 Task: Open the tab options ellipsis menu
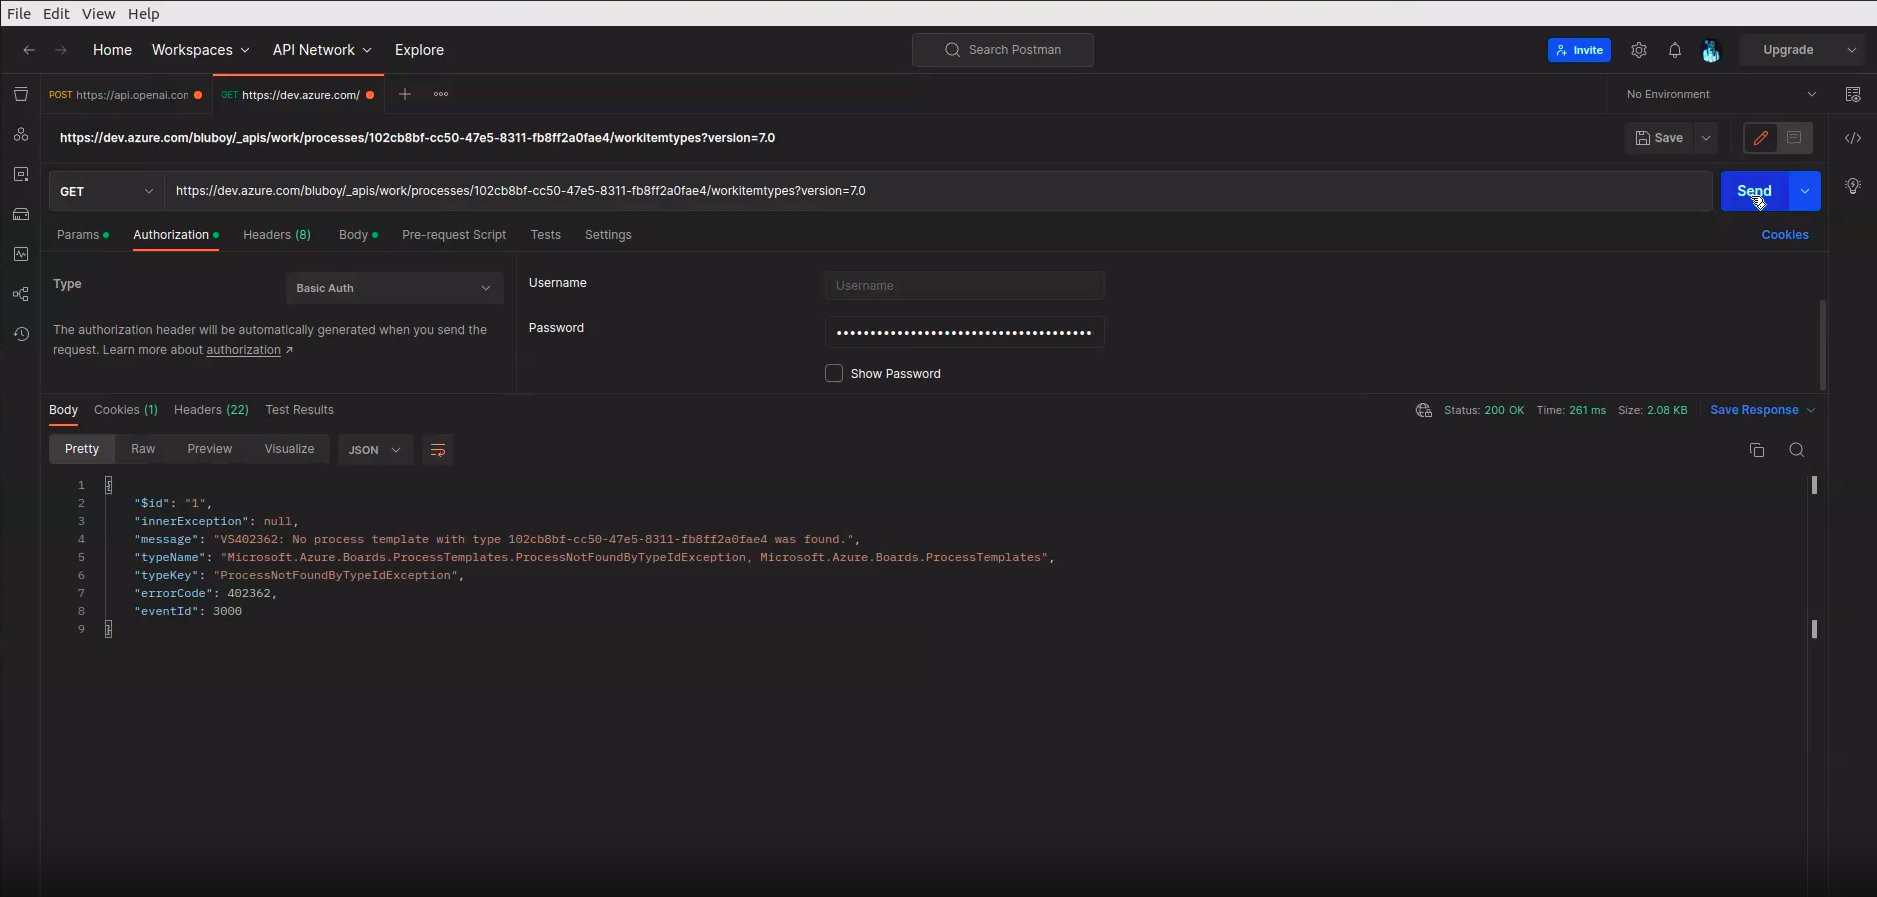(x=441, y=94)
